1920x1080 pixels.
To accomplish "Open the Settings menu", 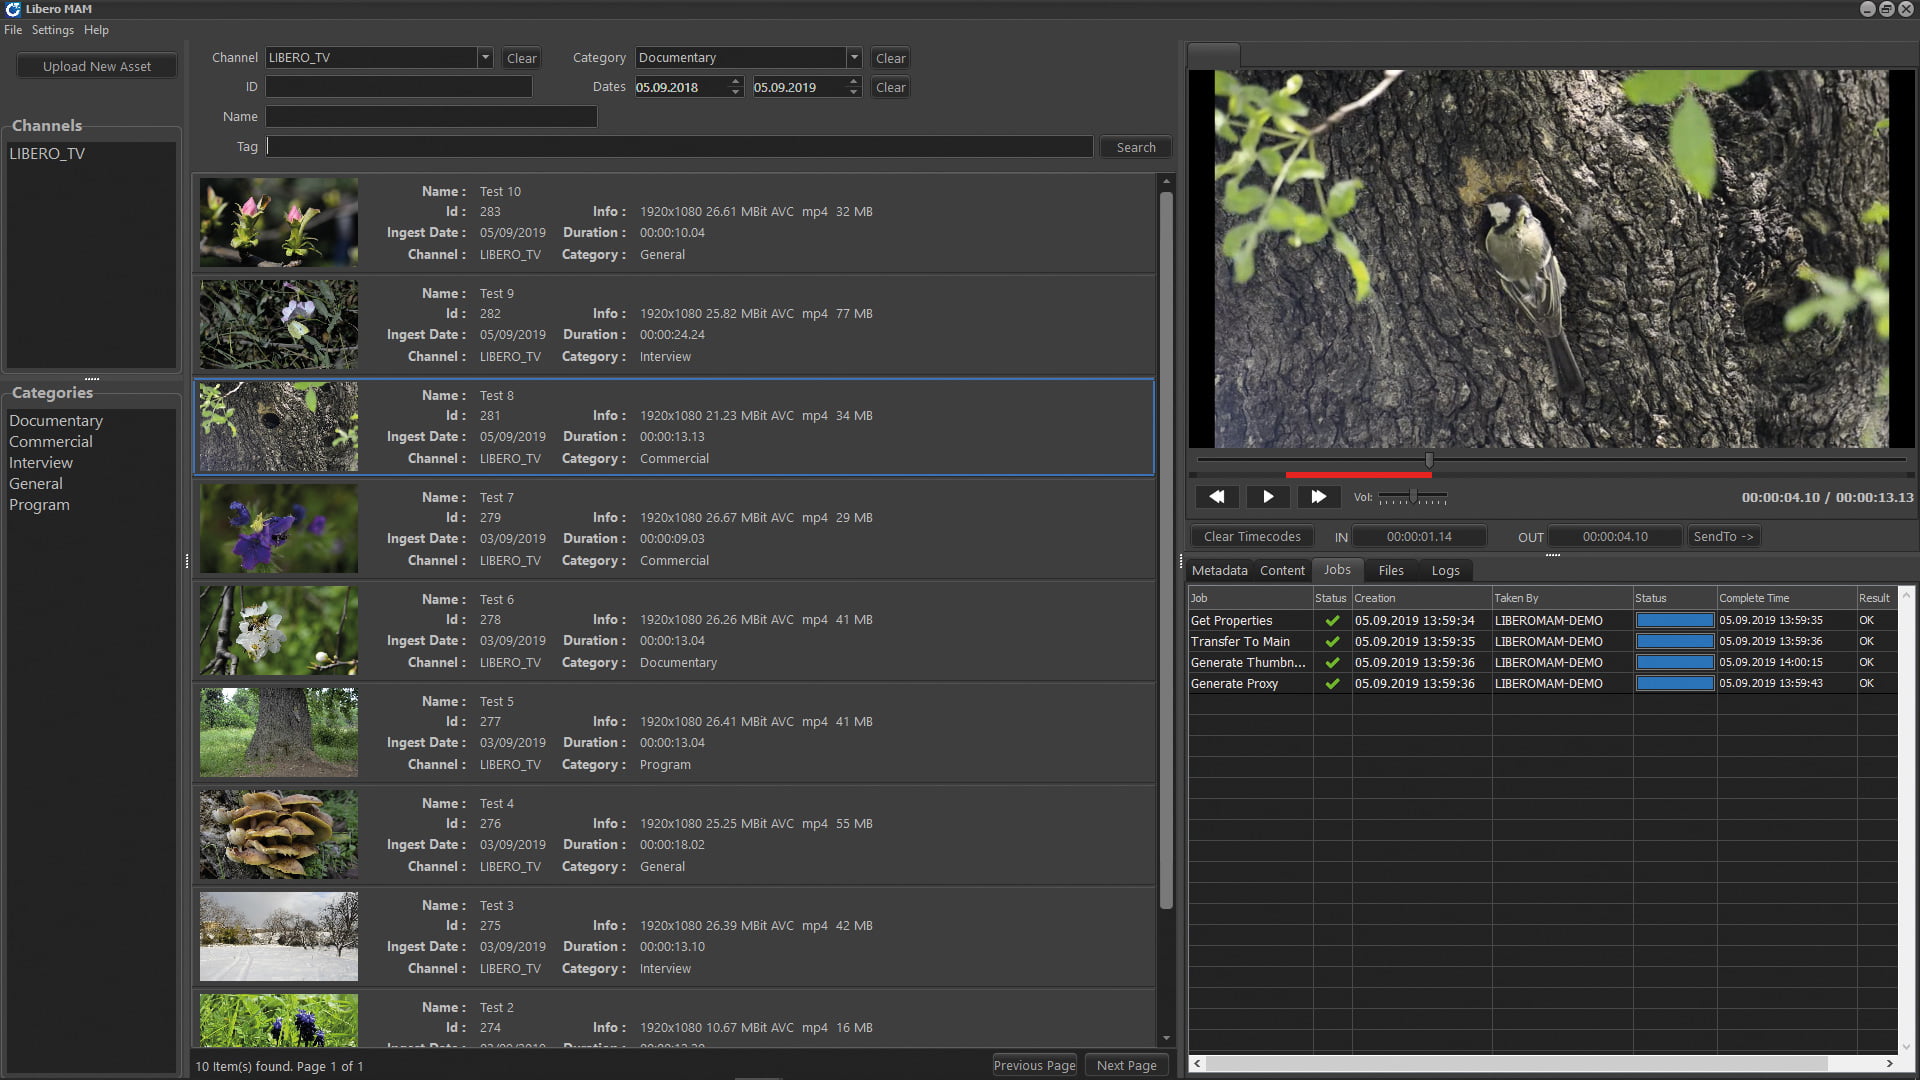I will 52,30.
